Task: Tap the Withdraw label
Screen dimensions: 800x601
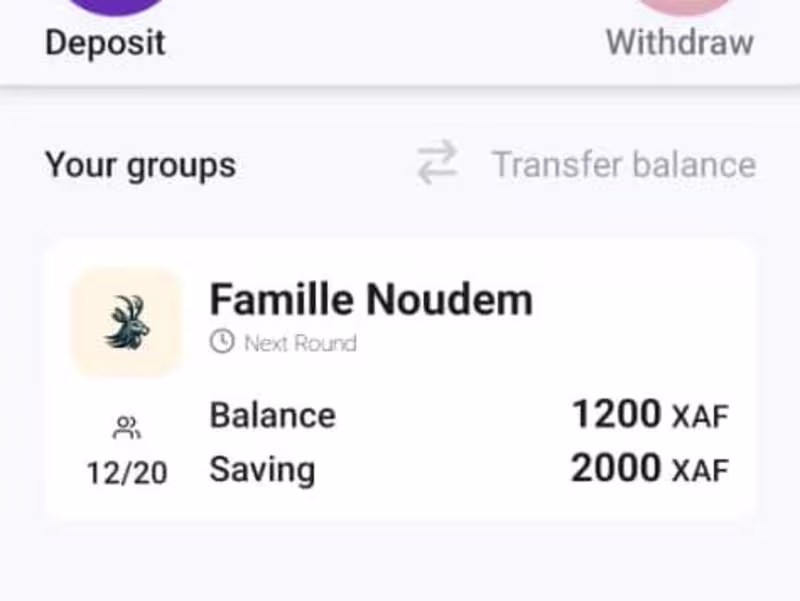Action: (x=680, y=42)
